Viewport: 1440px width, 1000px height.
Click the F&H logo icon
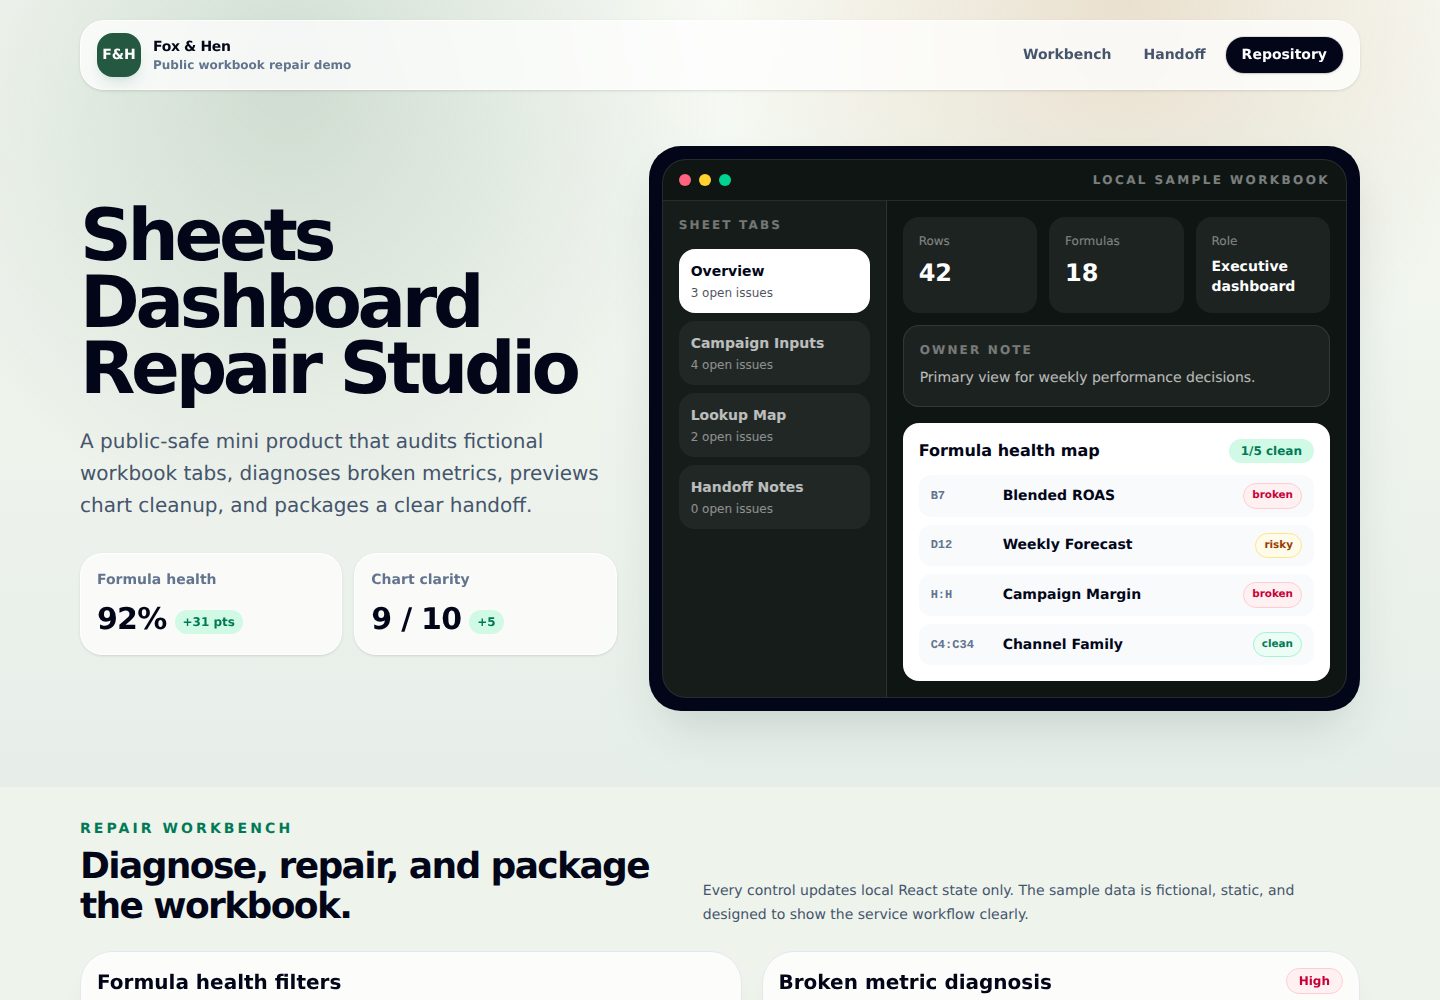pyautogui.click(x=119, y=55)
